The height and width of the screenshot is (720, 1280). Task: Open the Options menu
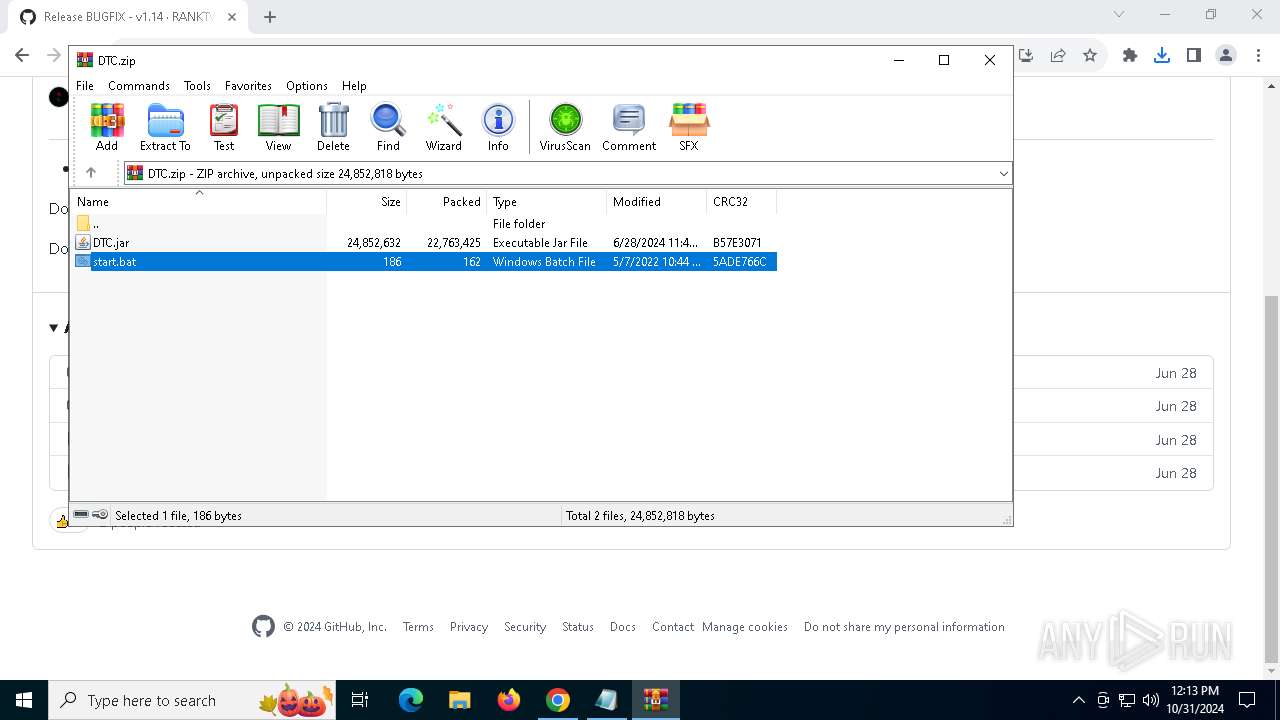307,86
